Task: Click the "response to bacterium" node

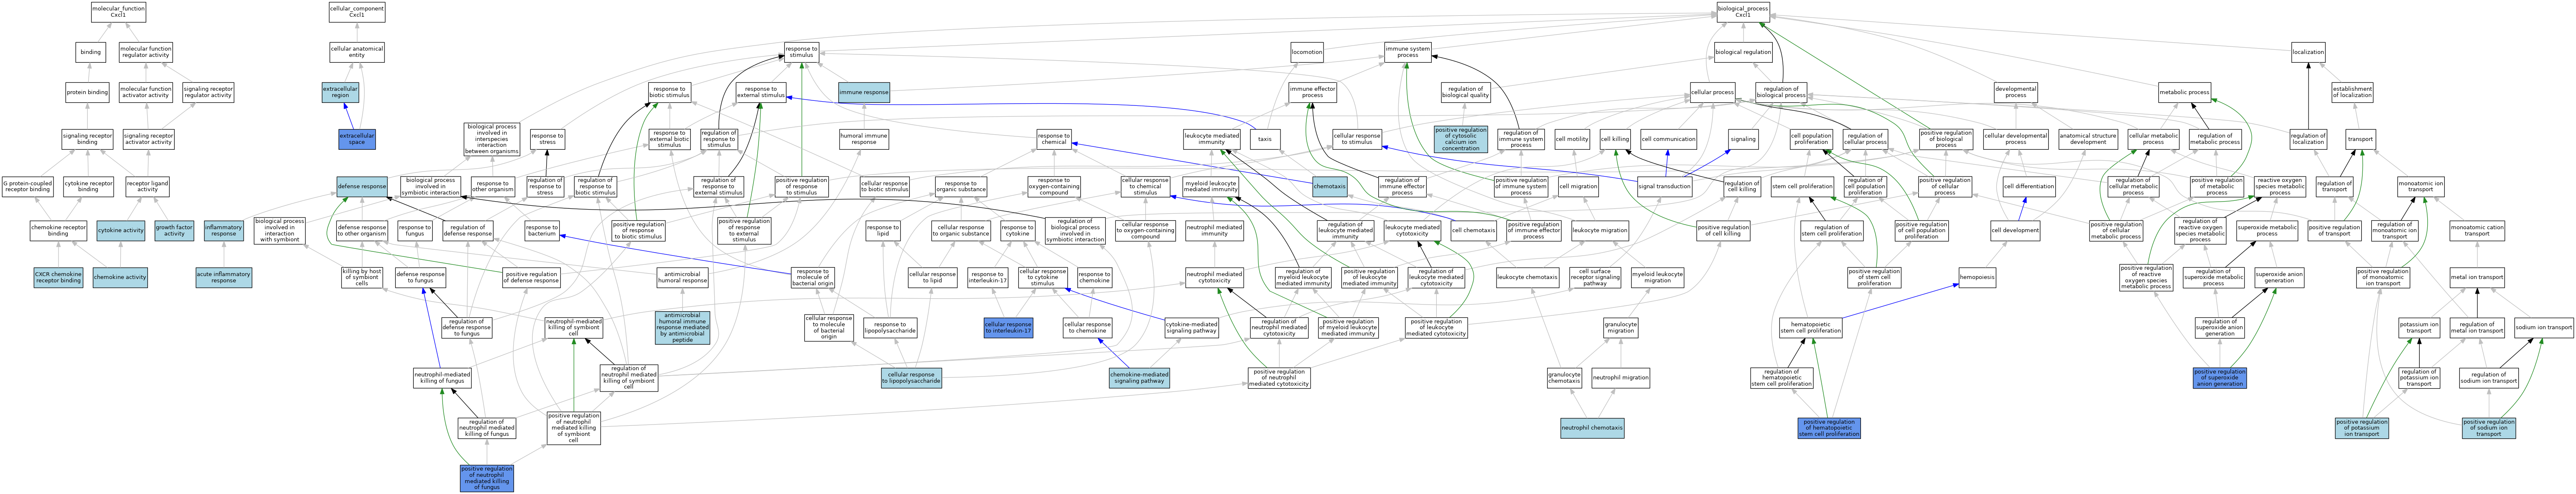Action: 542,230
